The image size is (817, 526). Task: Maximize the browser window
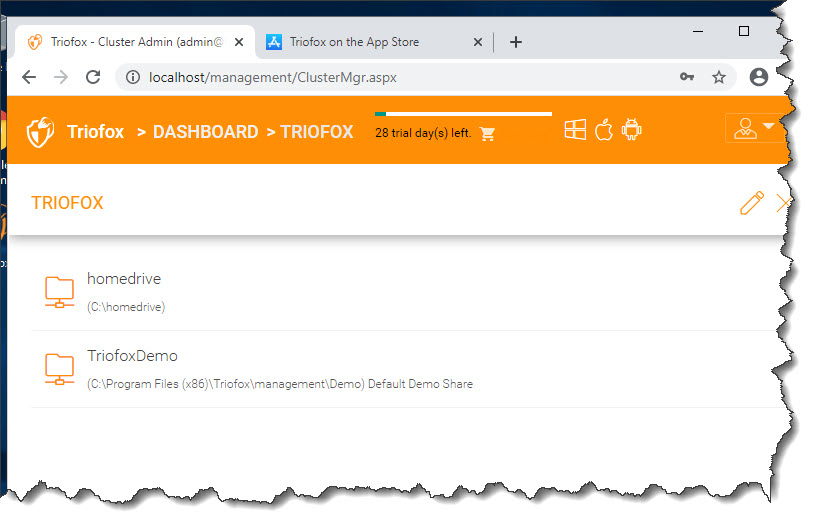pyautogui.click(x=744, y=31)
